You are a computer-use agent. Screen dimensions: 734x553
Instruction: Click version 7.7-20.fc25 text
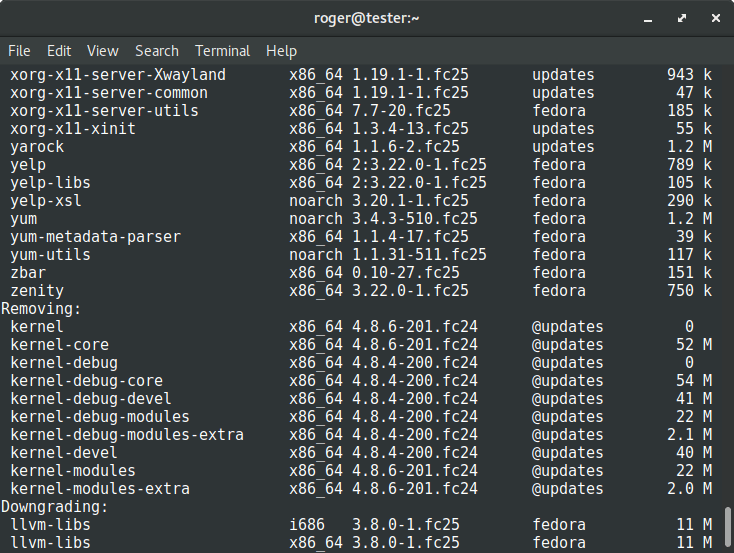pyautogui.click(x=401, y=111)
